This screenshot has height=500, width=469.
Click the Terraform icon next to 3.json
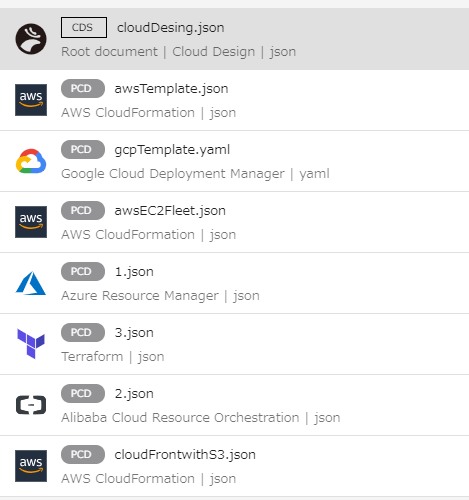(x=31, y=344)
